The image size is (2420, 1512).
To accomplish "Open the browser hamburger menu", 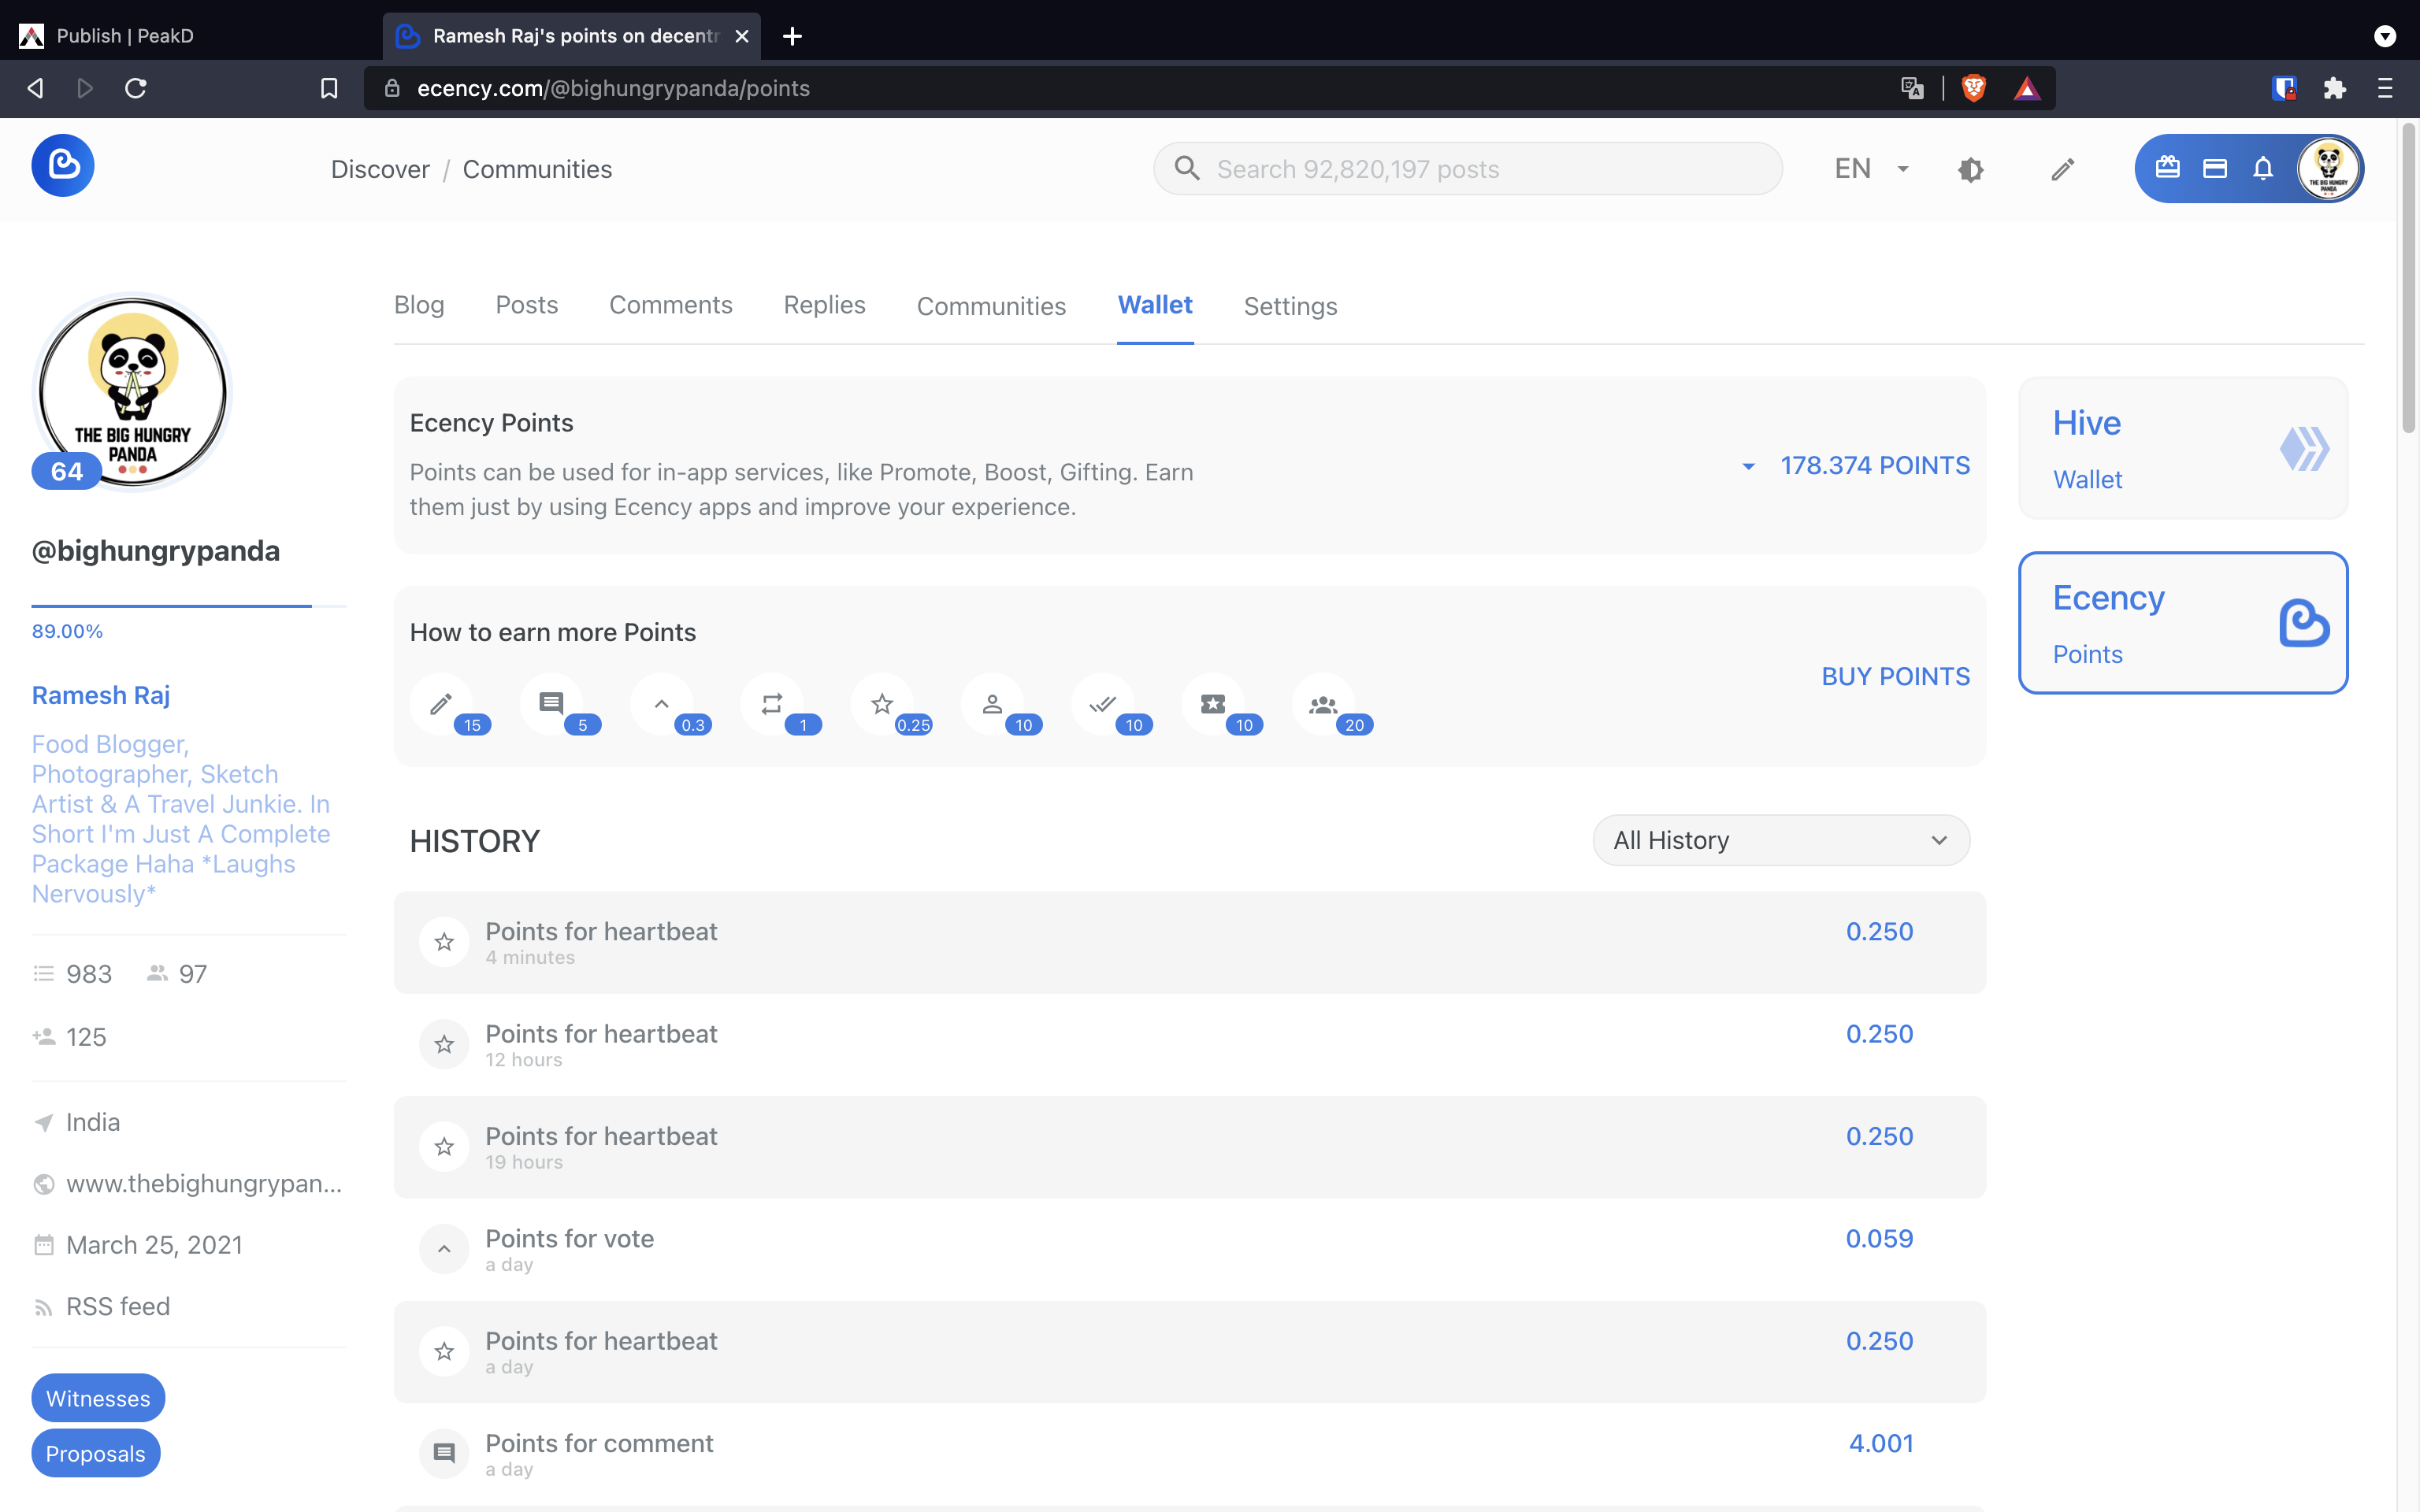I will coord(2385,88).
